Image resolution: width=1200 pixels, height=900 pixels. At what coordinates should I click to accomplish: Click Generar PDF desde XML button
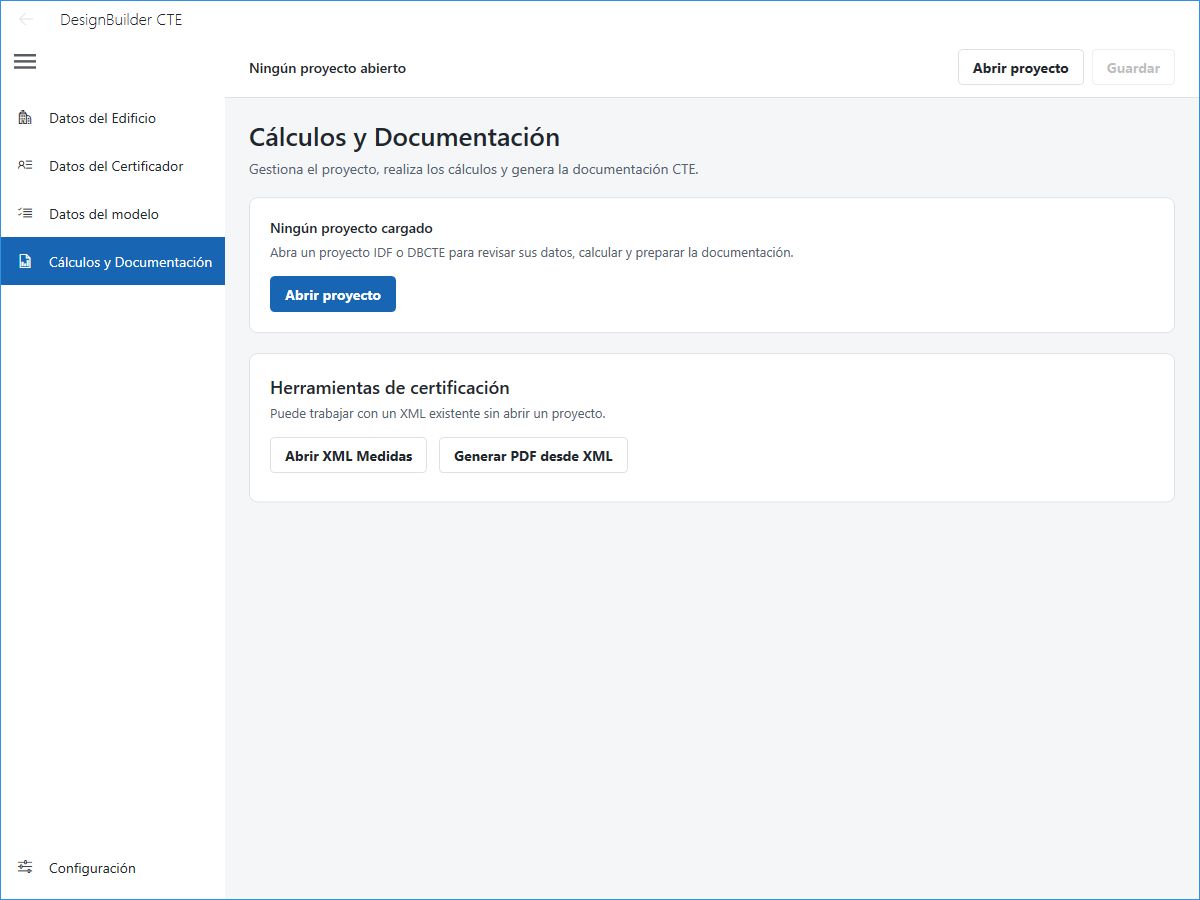pos(533,455)
